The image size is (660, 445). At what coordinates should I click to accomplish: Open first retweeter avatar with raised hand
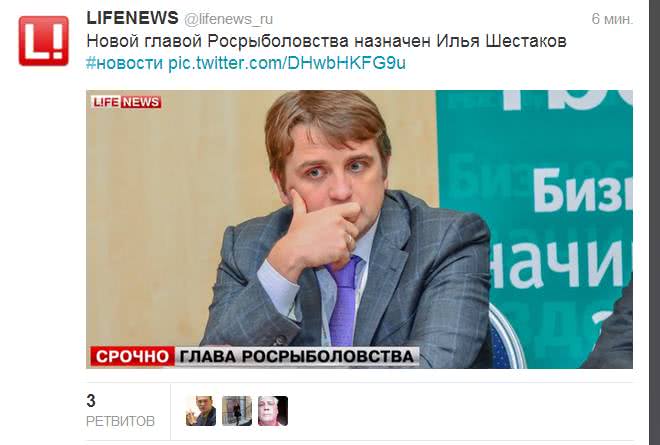click(201, 411)
